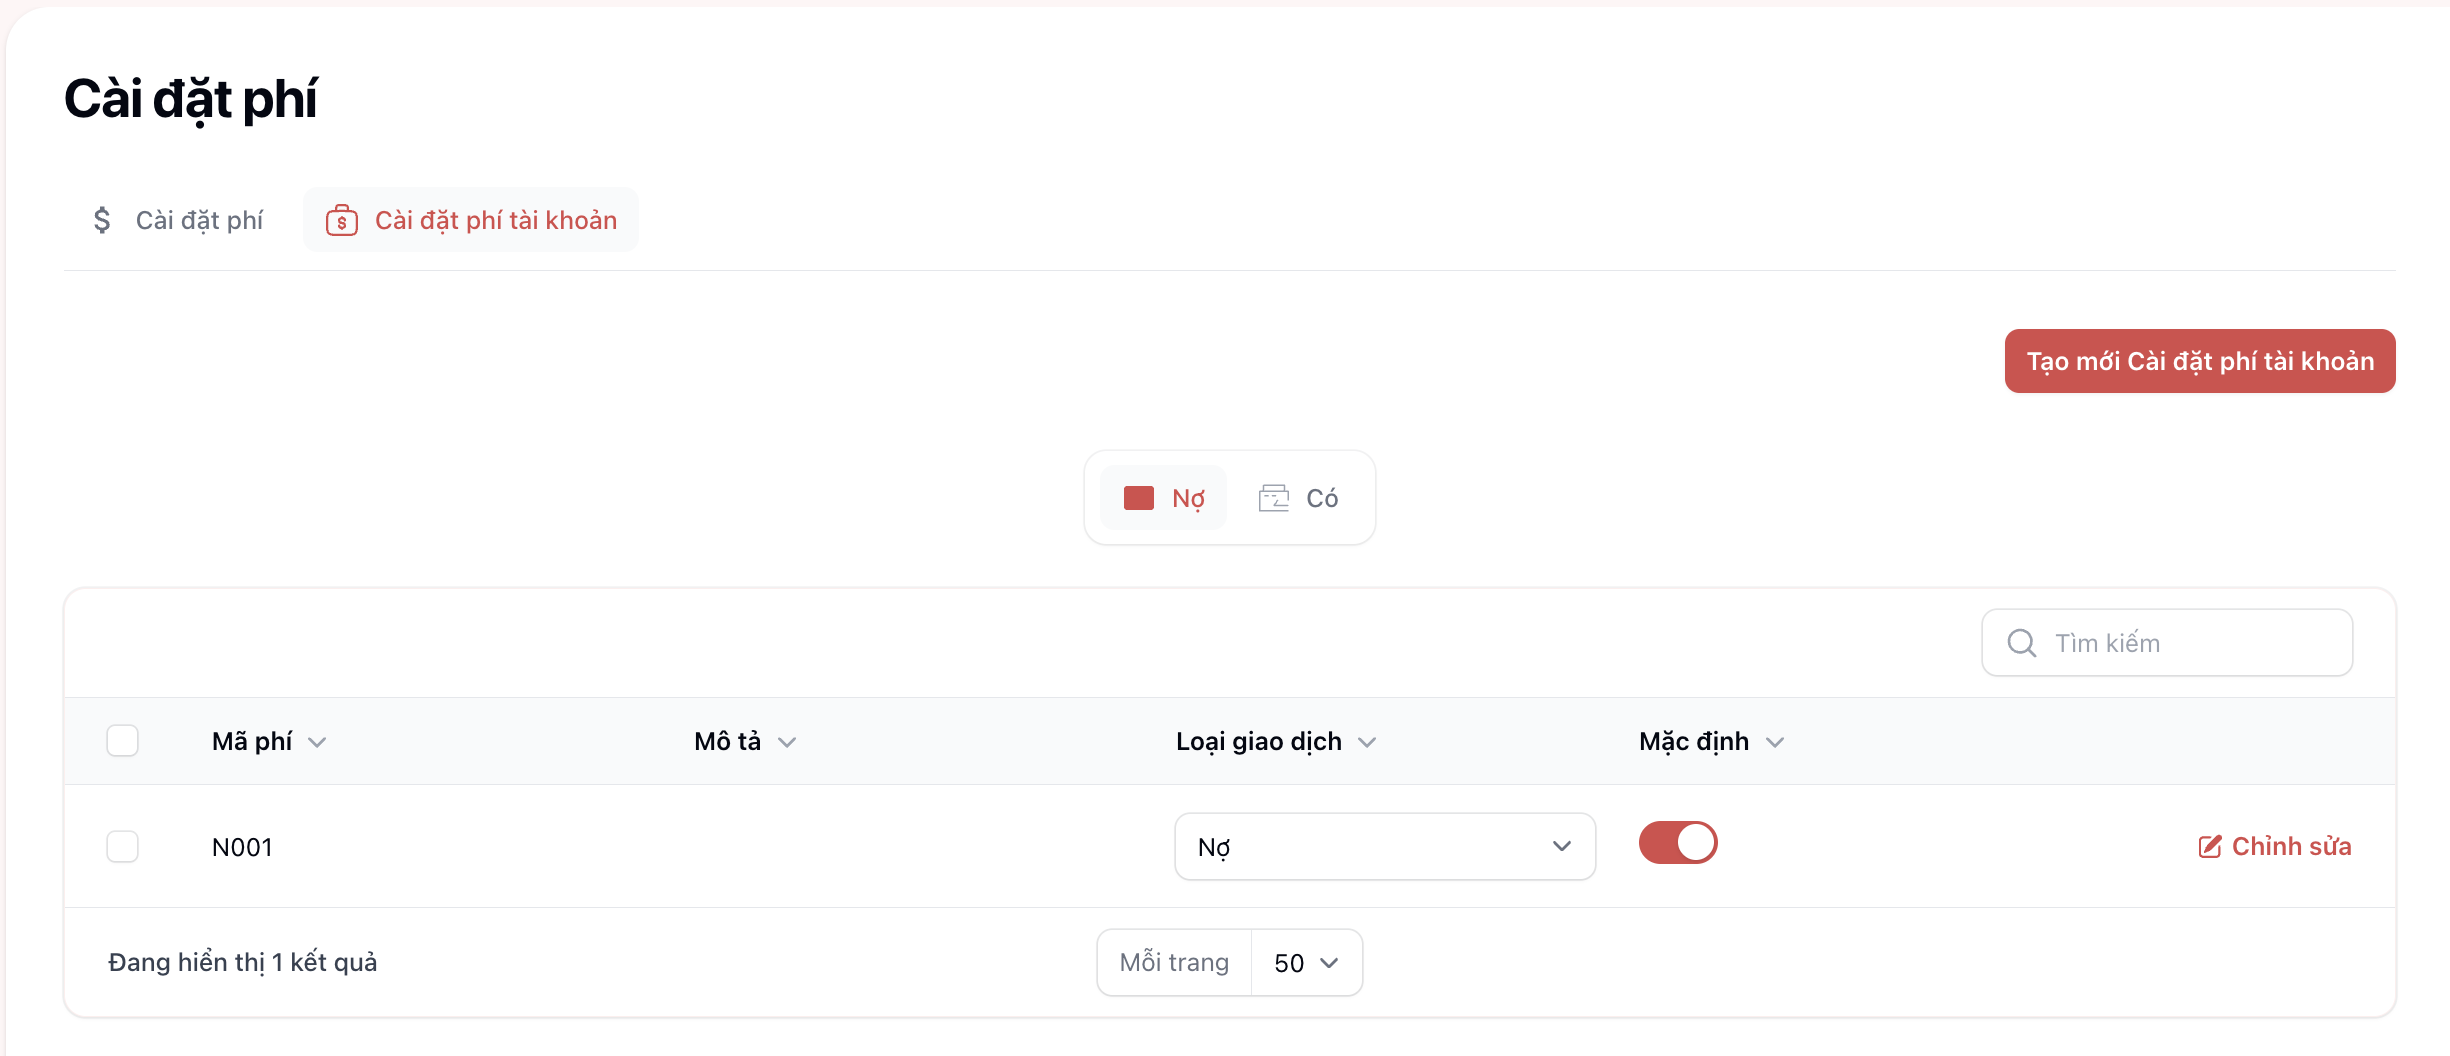Image resolution: width=2450 pixels, height=1056 pixels.
Task: Select the checkbox for row N001
Action: pyautogui.click(x=123, y=847)
